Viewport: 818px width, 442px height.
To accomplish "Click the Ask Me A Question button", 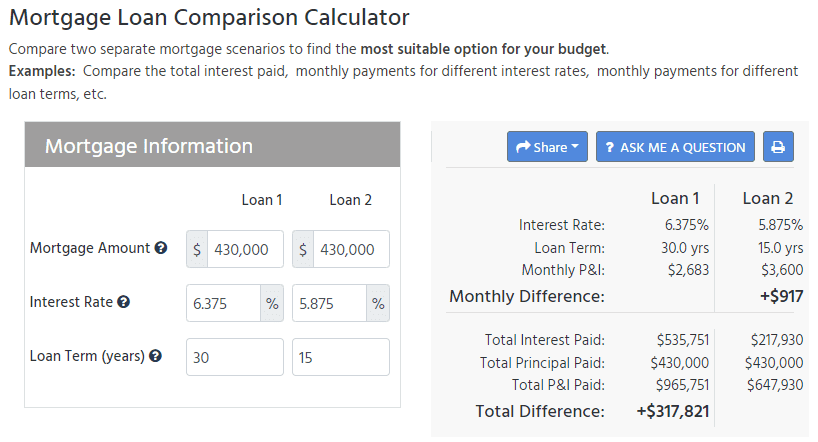I will point(675,147).
